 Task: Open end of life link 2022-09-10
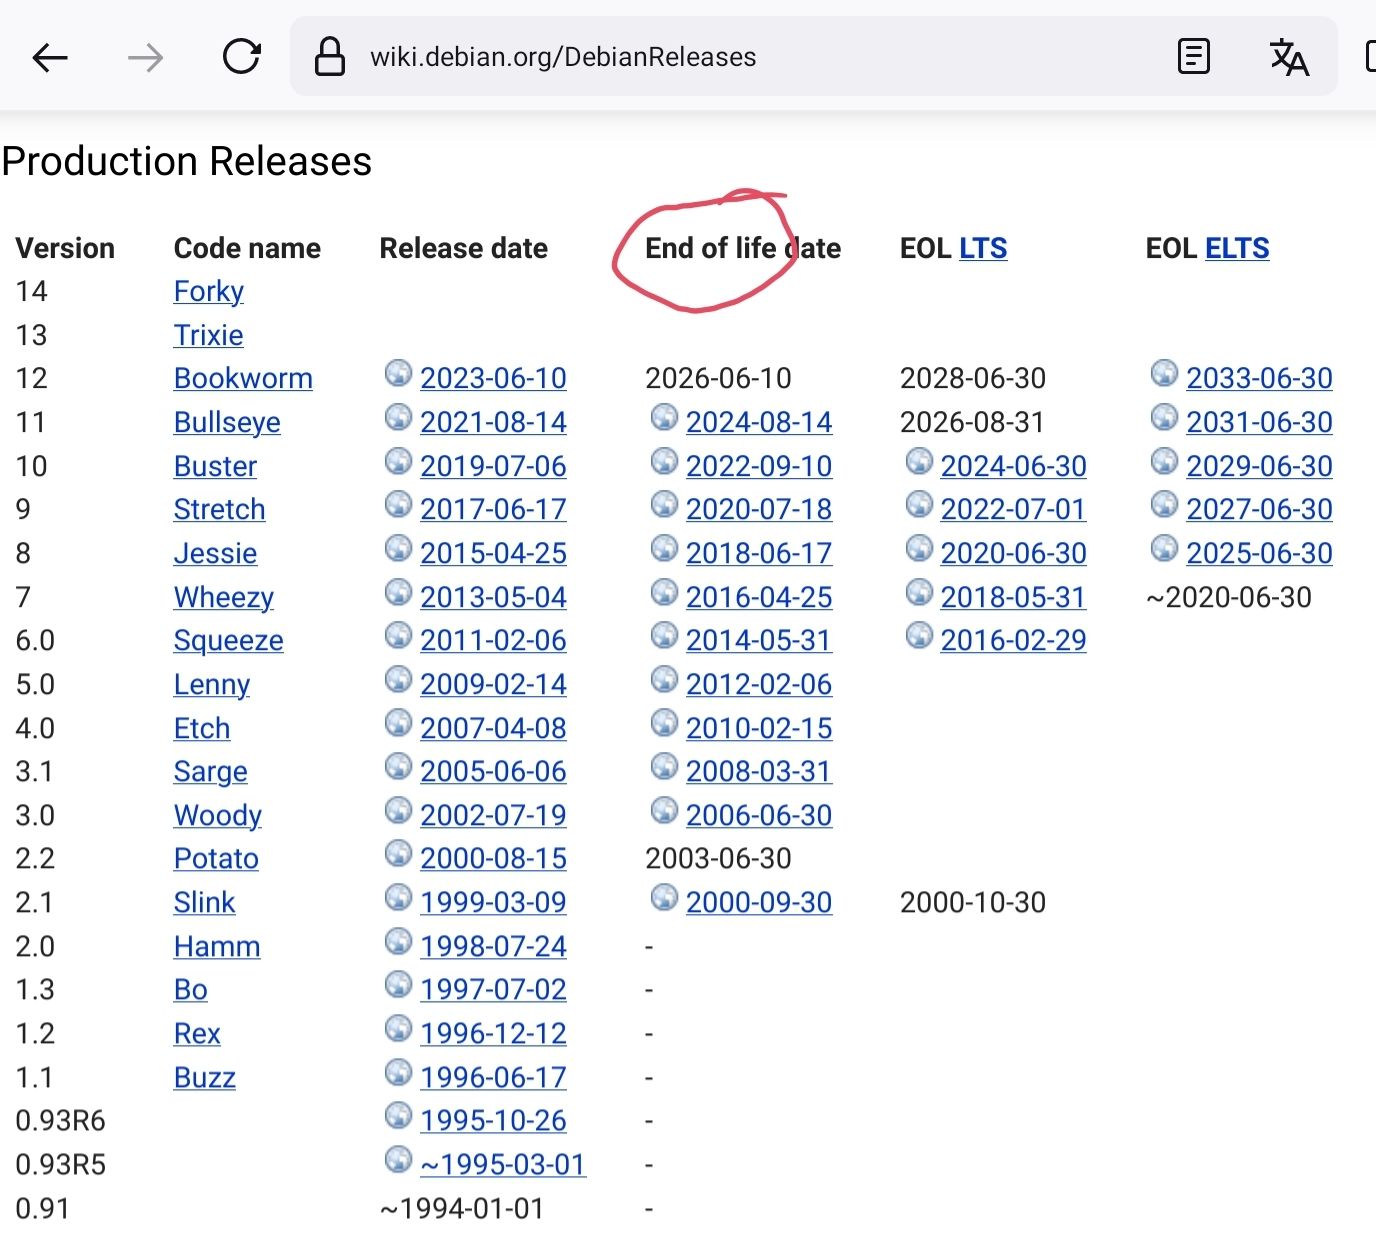759,466
